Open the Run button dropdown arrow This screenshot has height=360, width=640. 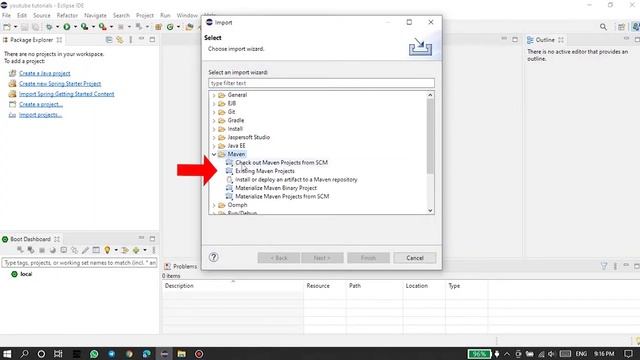75,27
